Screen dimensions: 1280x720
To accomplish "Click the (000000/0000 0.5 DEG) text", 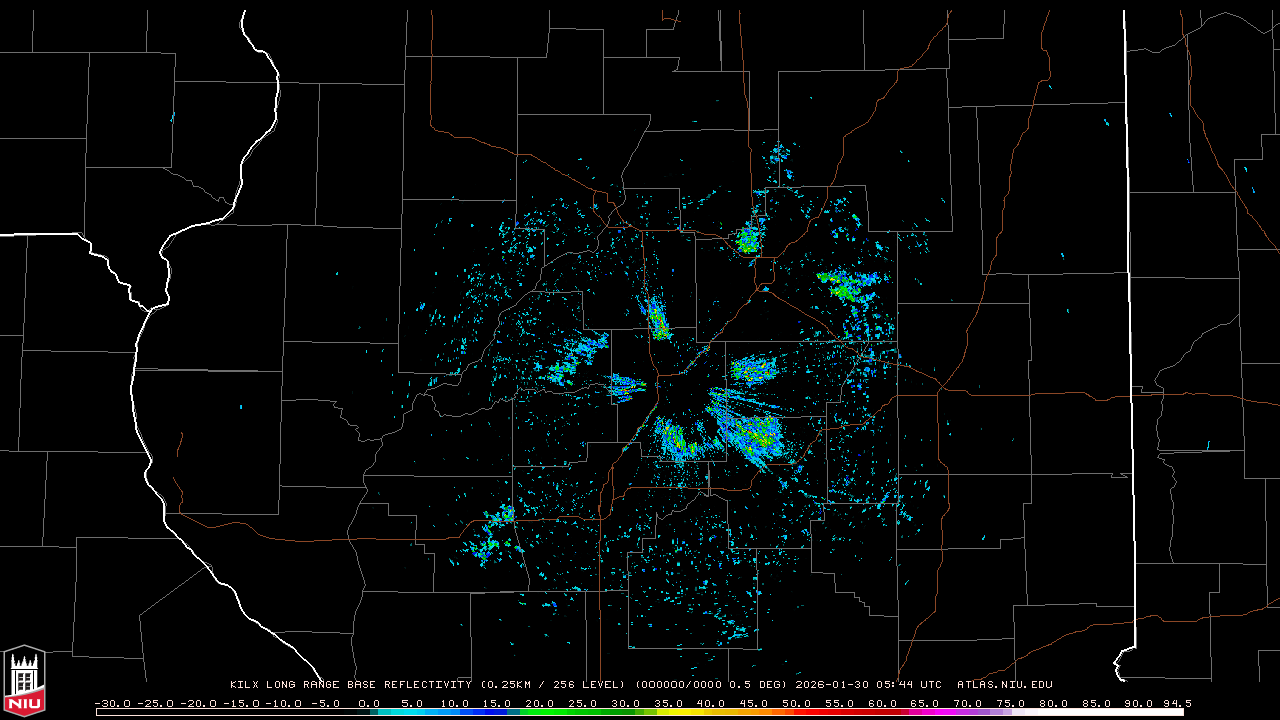I will 711,685.
